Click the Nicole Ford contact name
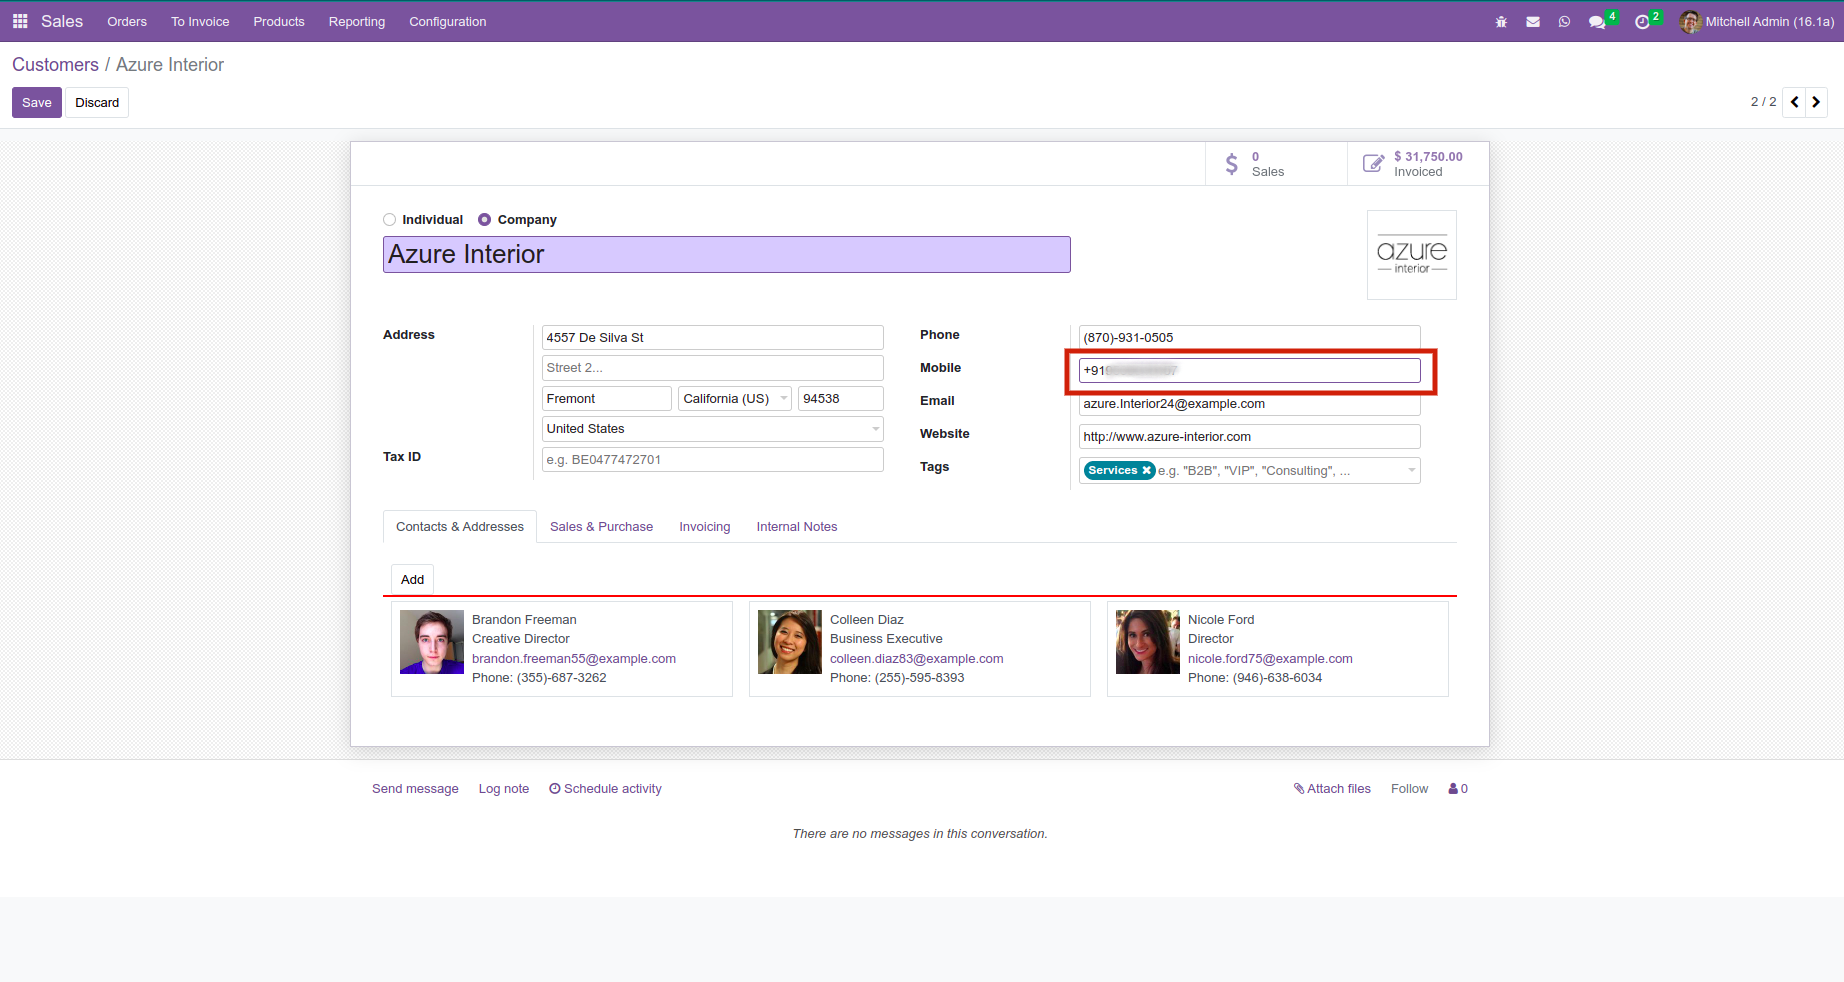This screenshot has height=982, width=1844. [1221, 620]
